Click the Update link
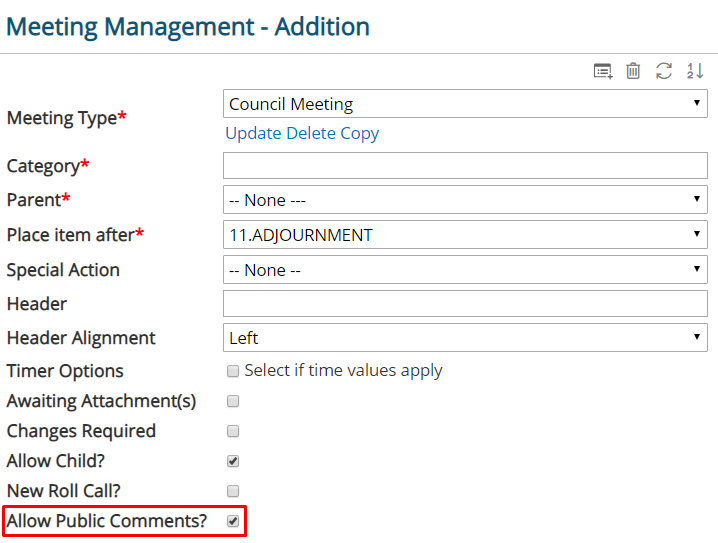Viewport: 718px width, 543px height. (254, 133)
